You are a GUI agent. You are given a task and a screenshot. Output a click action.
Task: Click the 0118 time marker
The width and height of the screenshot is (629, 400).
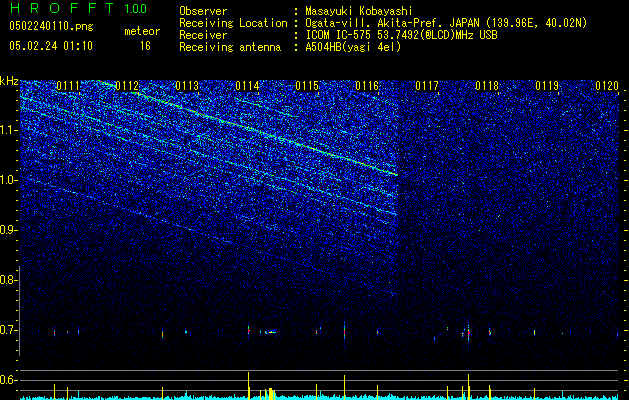487,86
